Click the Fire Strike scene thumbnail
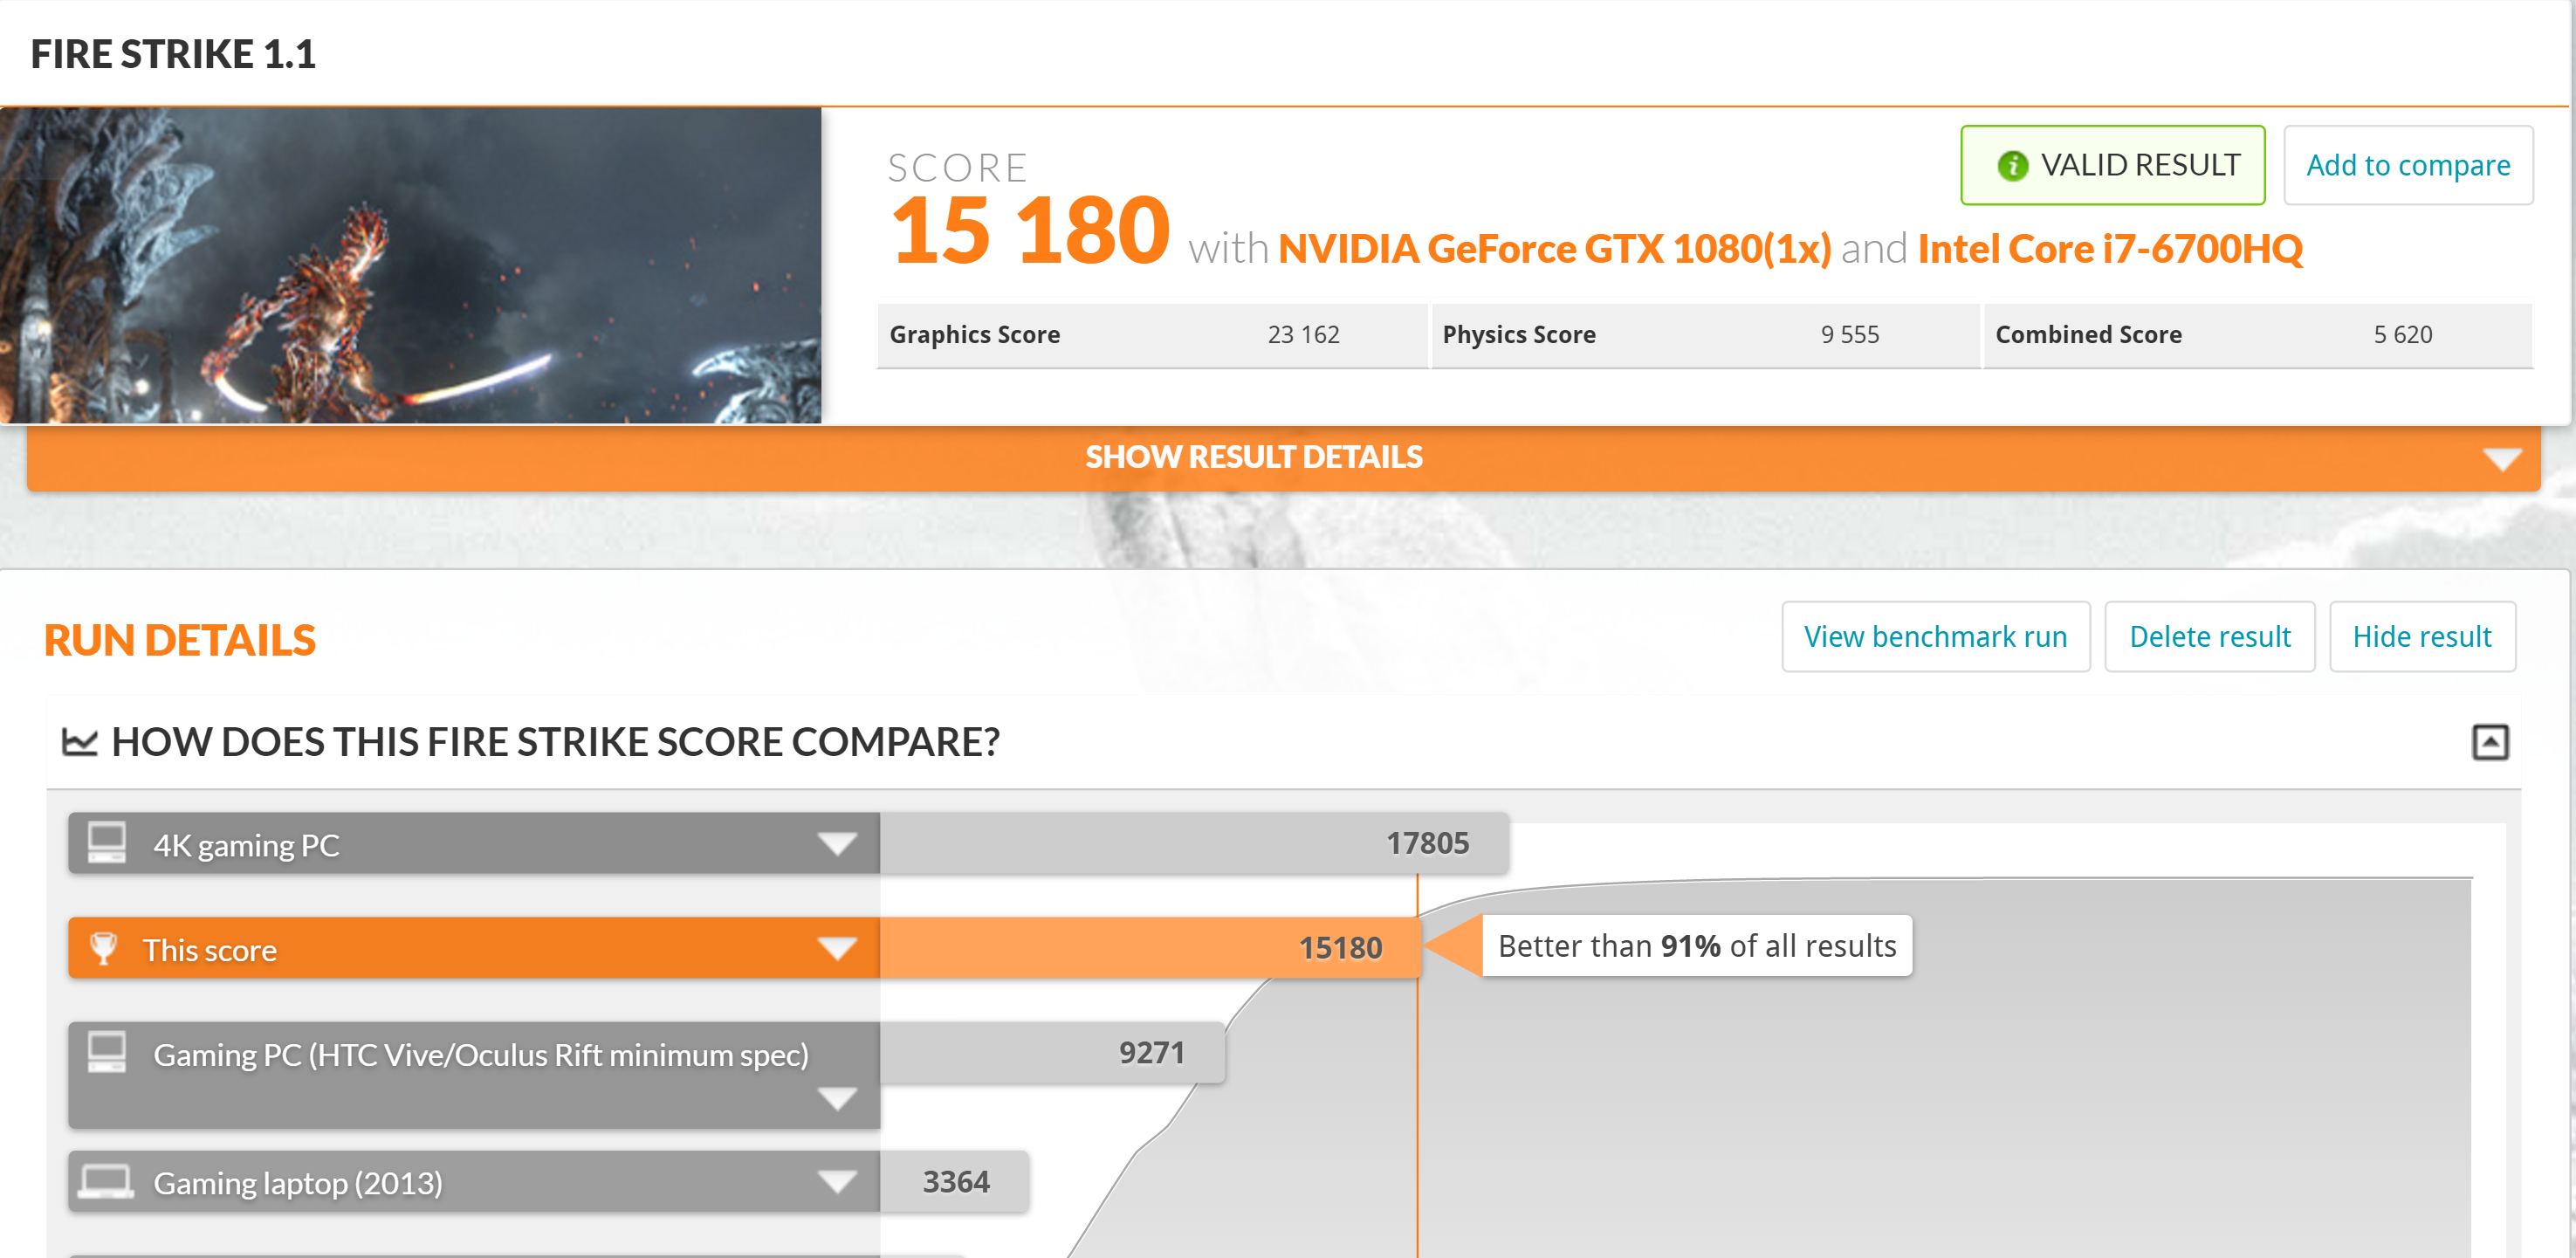 410,265
